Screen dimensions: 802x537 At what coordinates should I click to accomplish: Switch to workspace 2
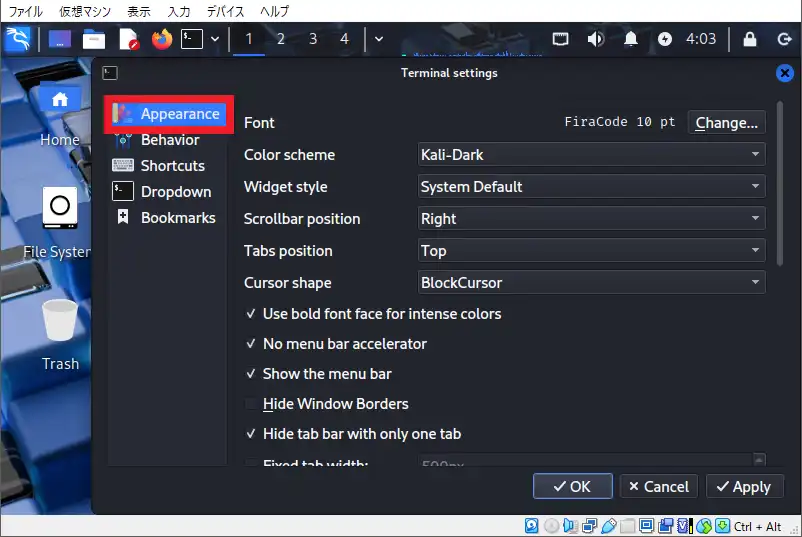pos(281,39)
